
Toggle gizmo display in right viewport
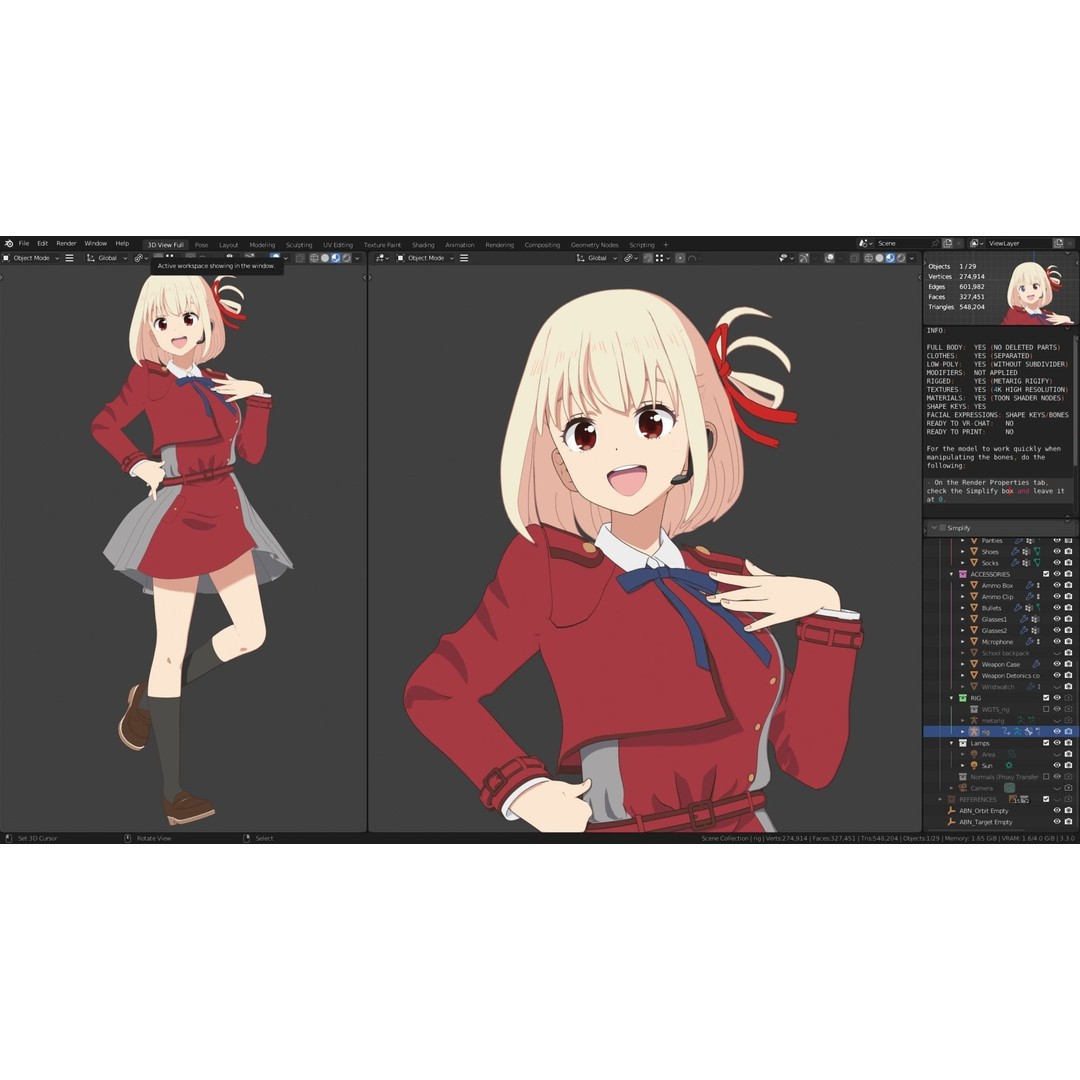[804, 258]
